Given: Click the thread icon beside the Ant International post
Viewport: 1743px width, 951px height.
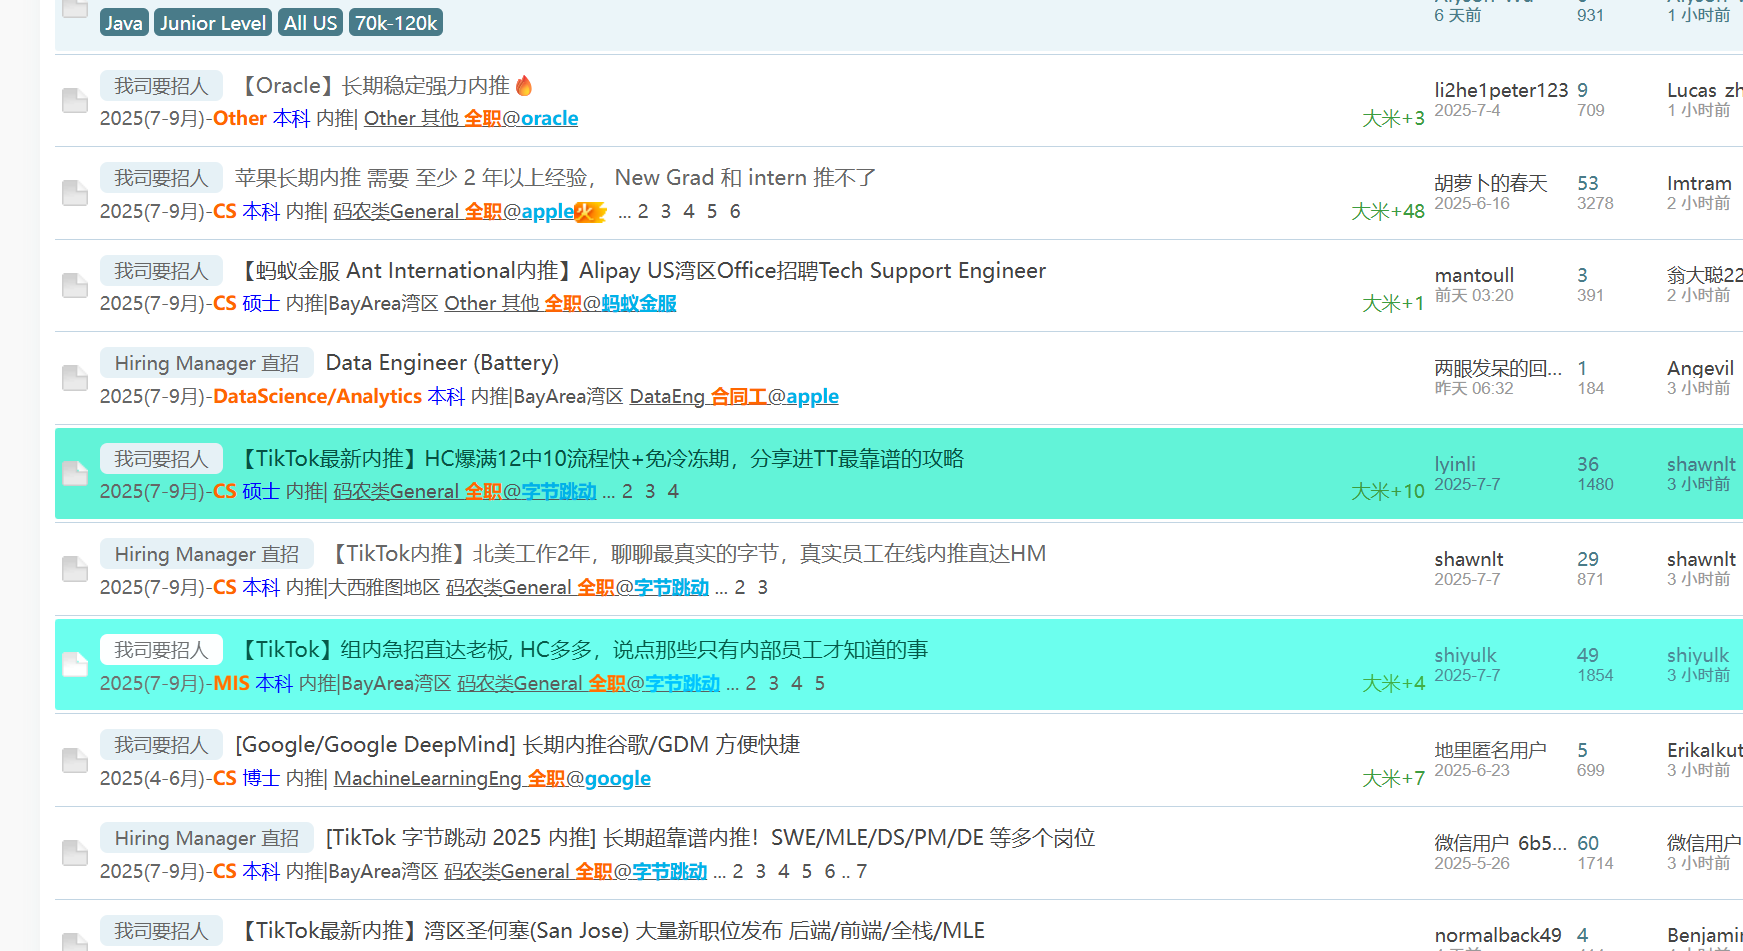Looking at the screenshot, I should tap(75, 286).
